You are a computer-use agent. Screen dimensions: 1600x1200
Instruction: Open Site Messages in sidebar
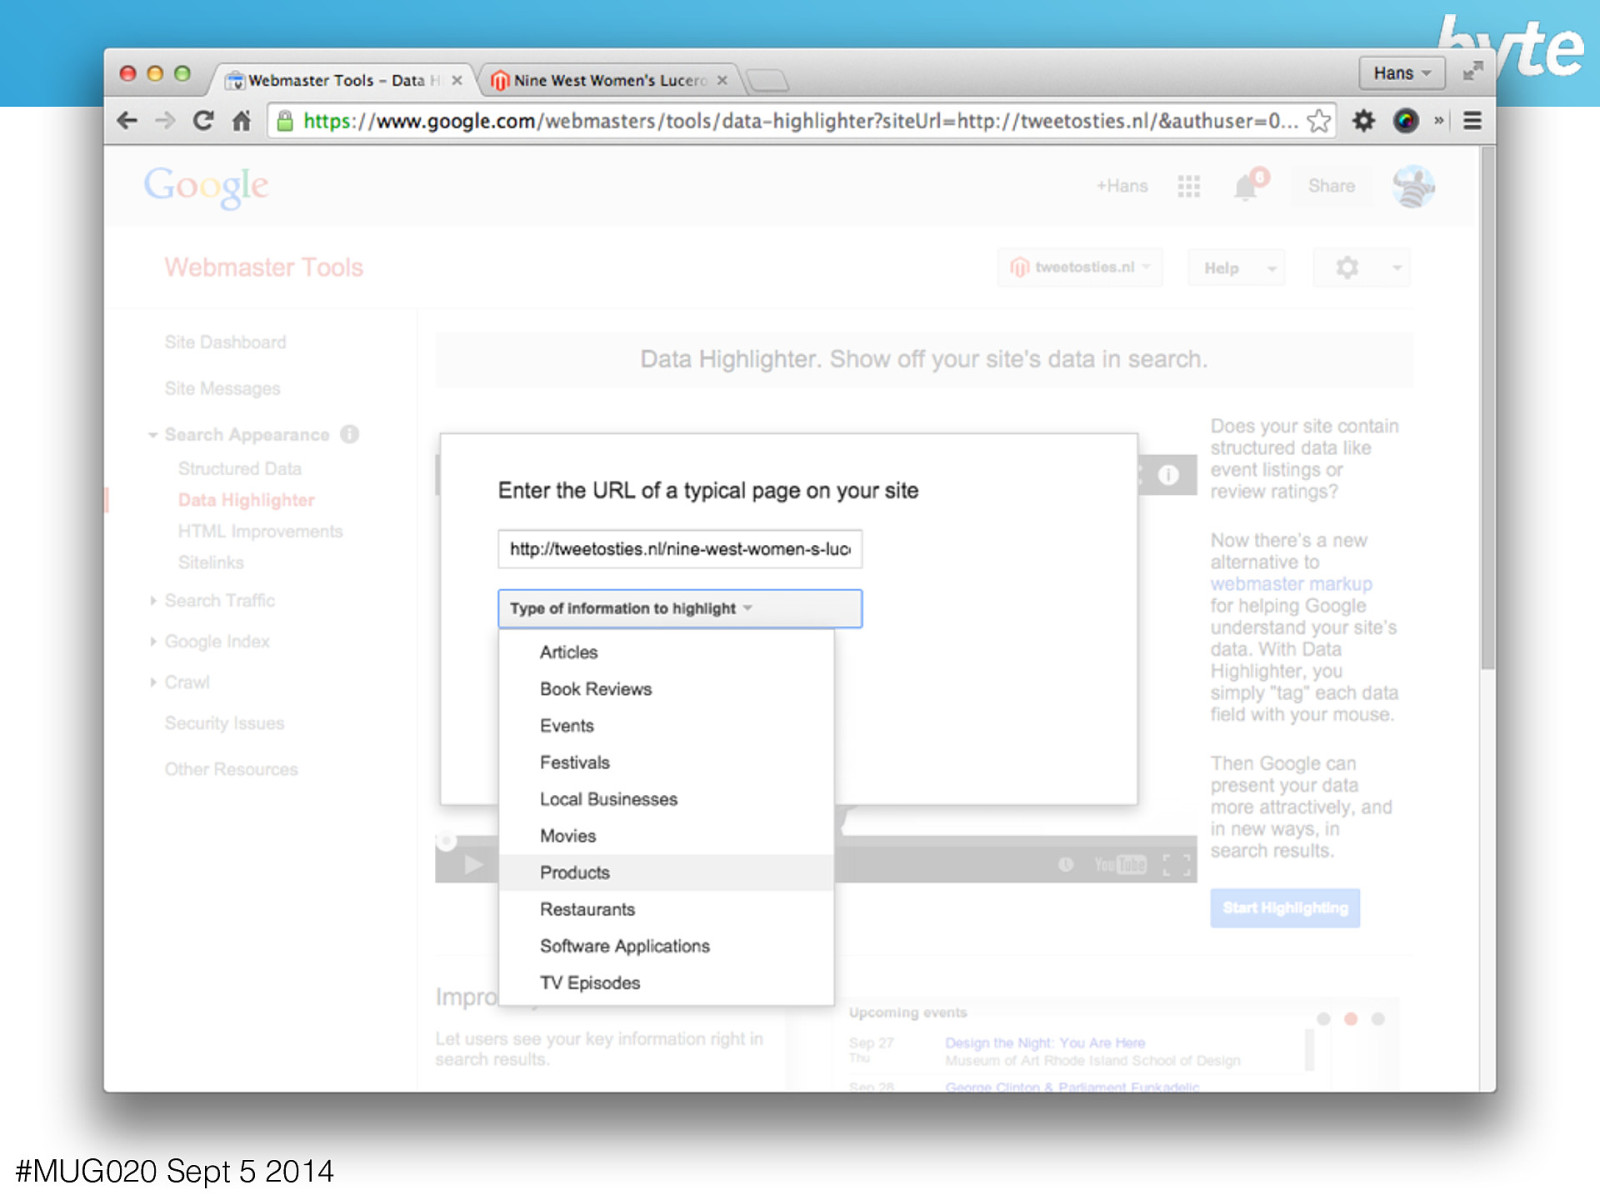pos(222,388)
